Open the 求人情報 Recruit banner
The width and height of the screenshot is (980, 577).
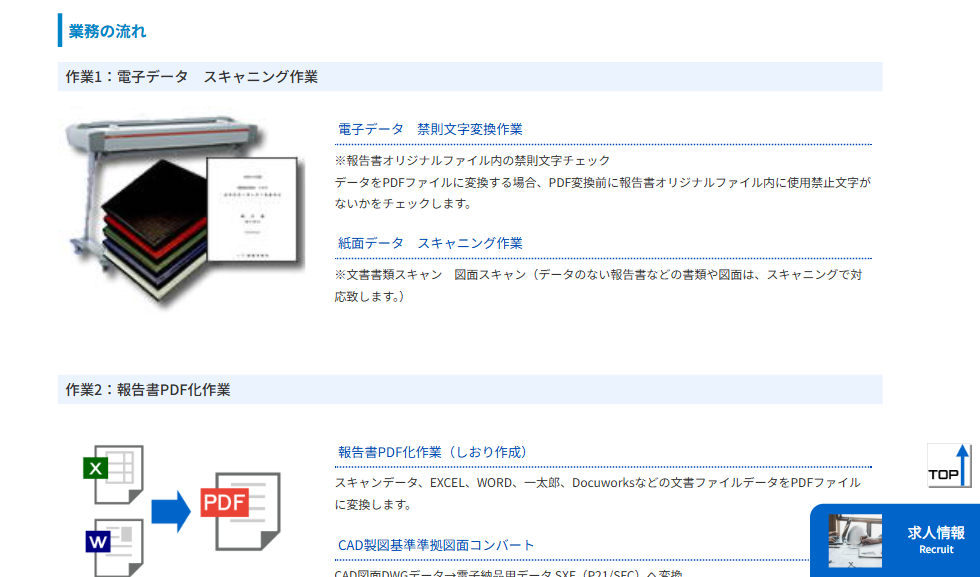[895, 540]
